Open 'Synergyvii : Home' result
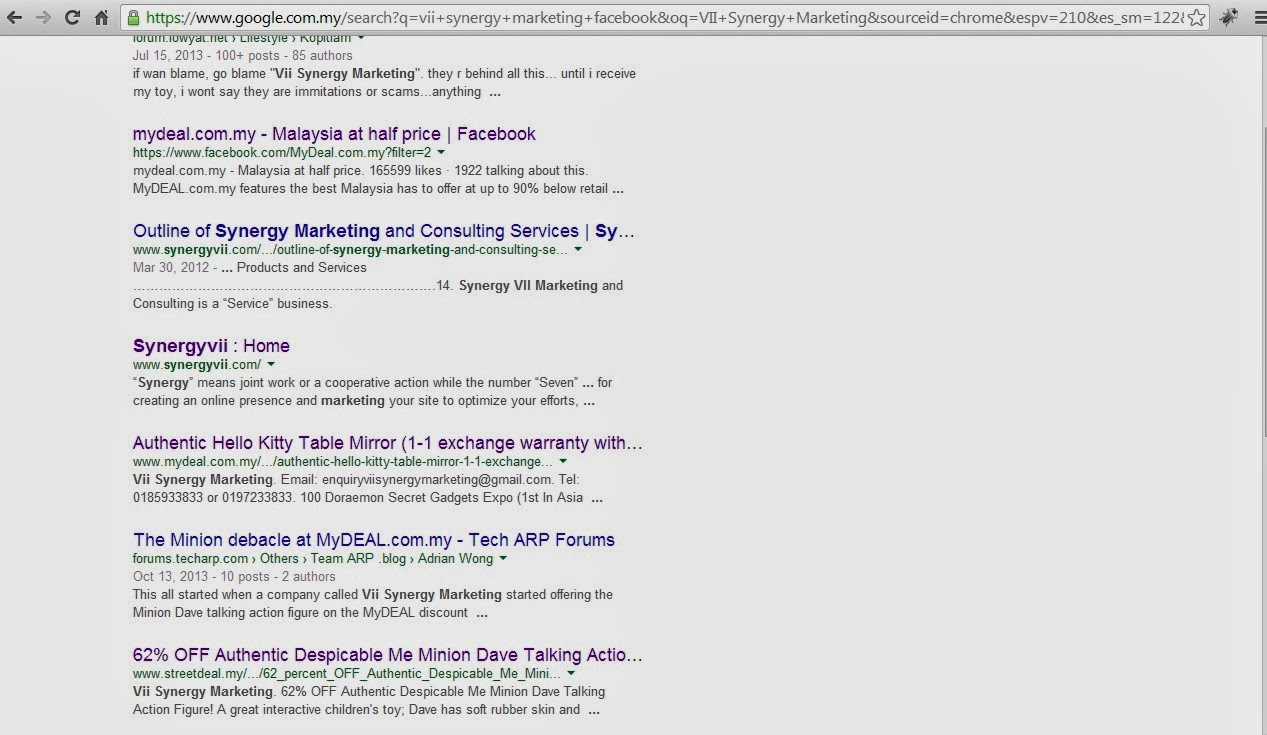Screen dimensions: 1267x735 [211, 346]
